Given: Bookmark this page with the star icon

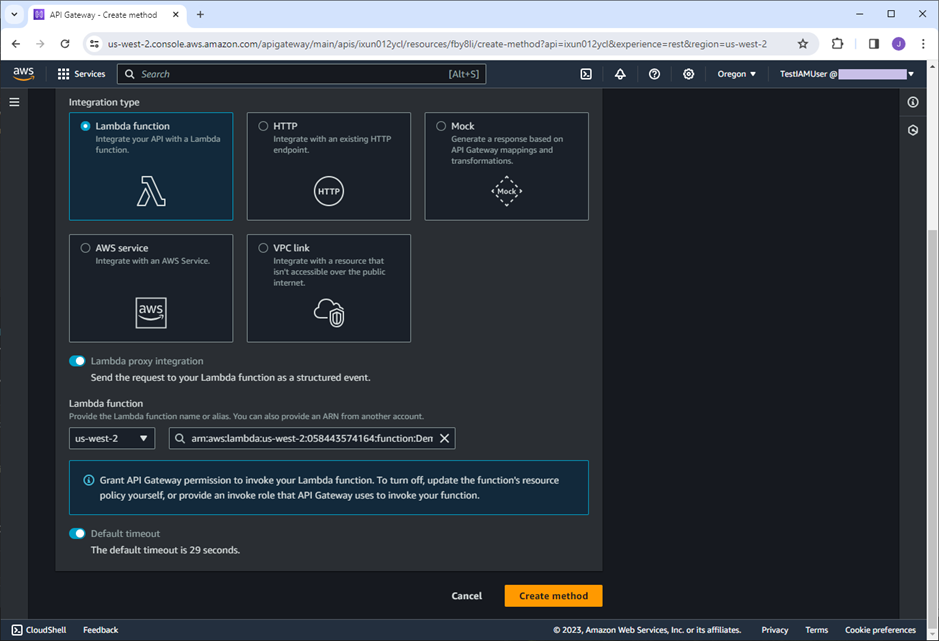Looking at the screenshot, I should (802, 44).
